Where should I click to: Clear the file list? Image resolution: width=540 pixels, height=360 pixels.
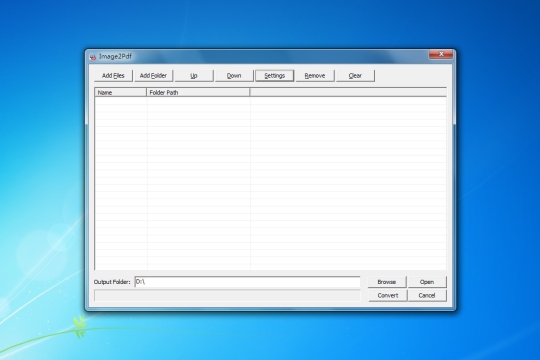click(355, 75)
